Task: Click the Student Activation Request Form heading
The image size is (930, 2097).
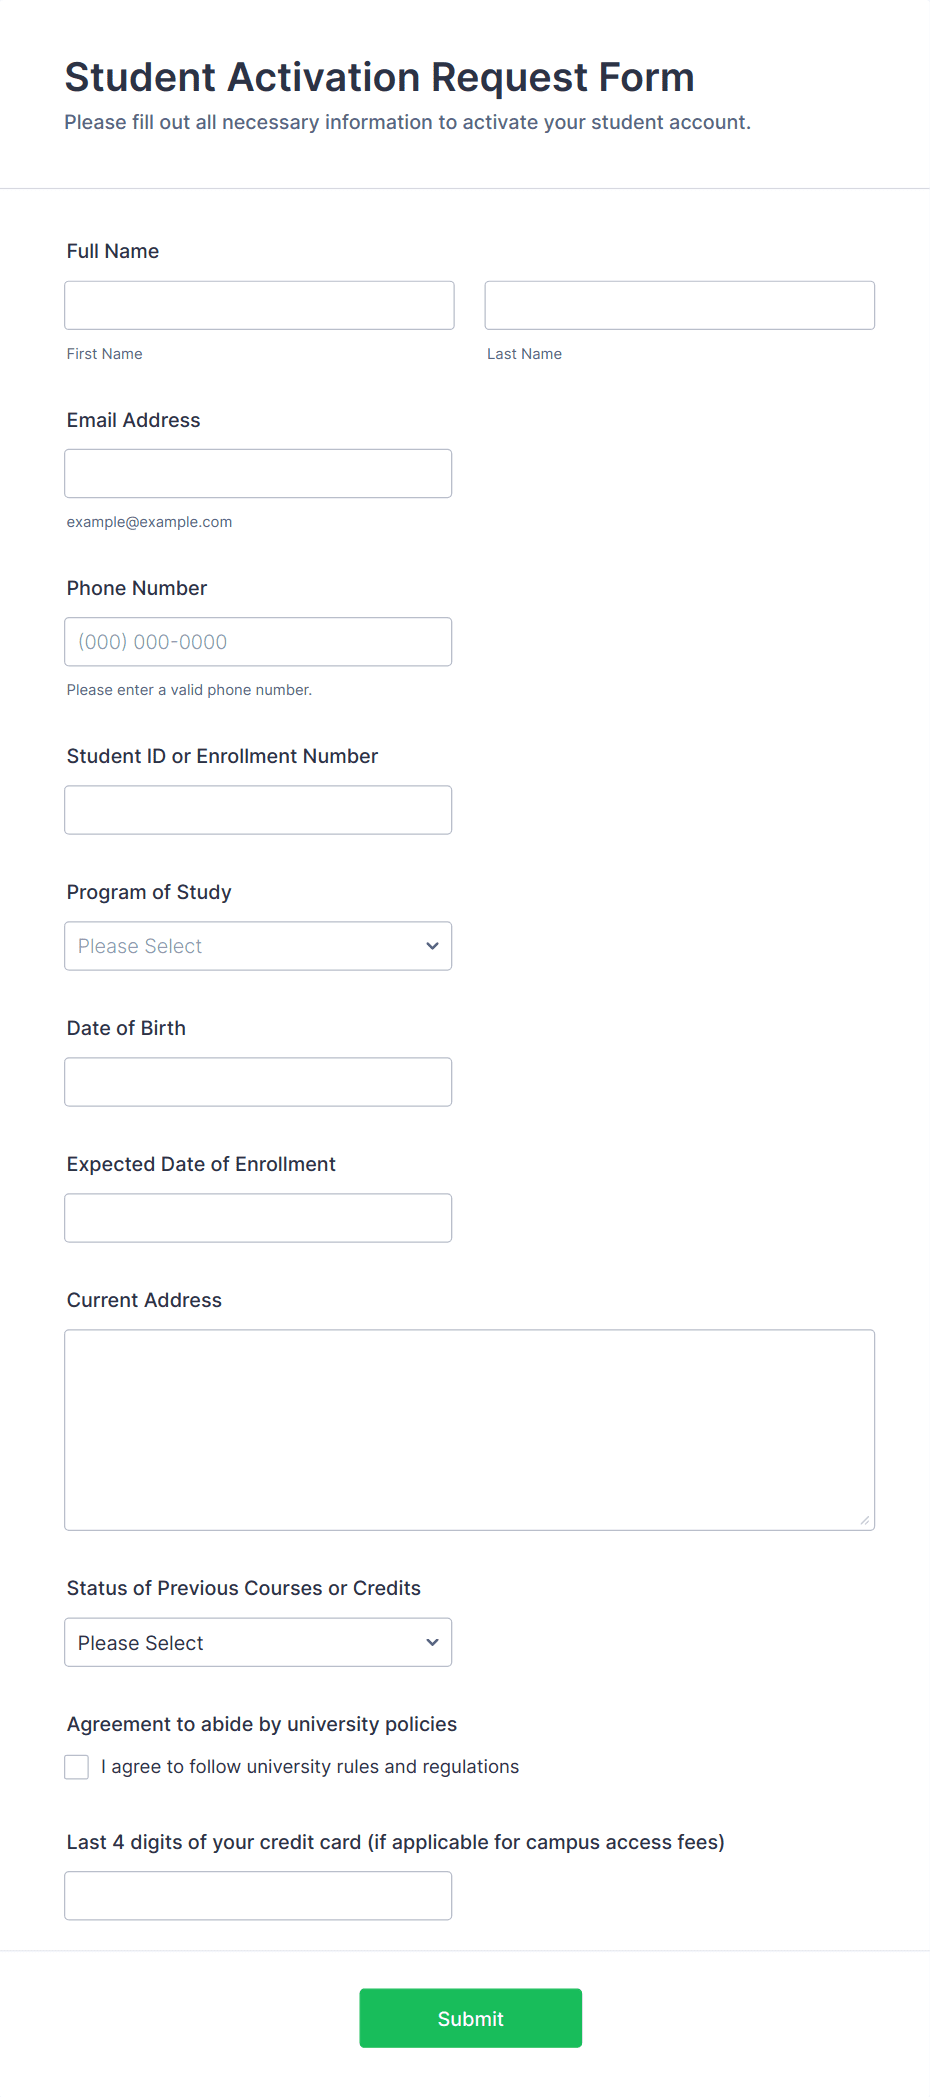Action: click(x=379, y=77)
